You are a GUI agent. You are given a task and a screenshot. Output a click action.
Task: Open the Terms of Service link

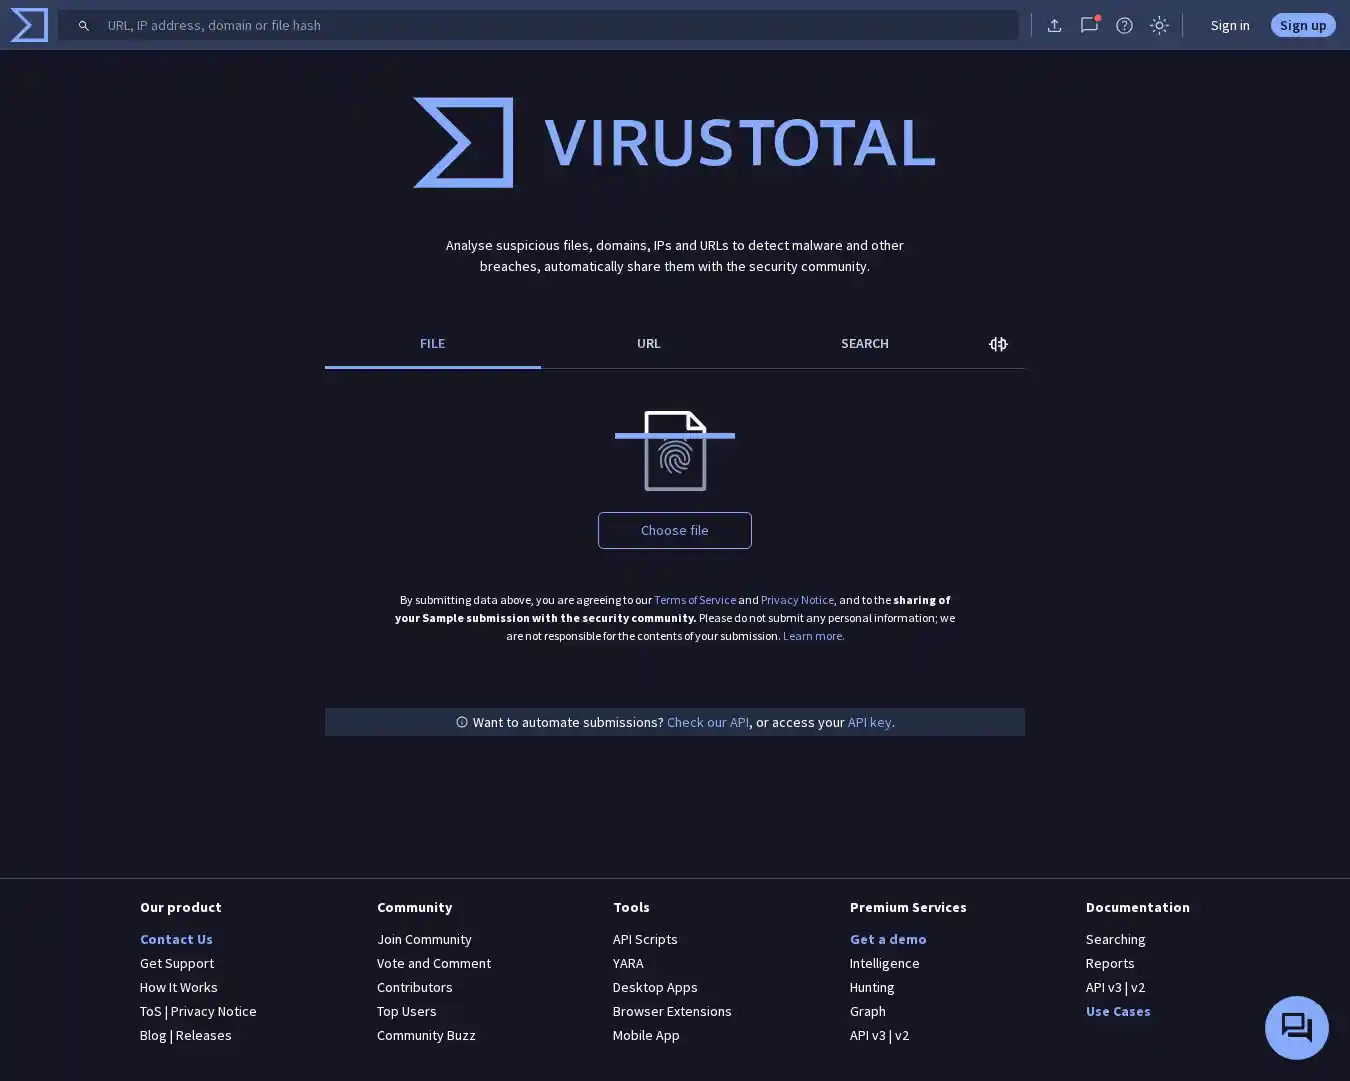click(694, 600)
